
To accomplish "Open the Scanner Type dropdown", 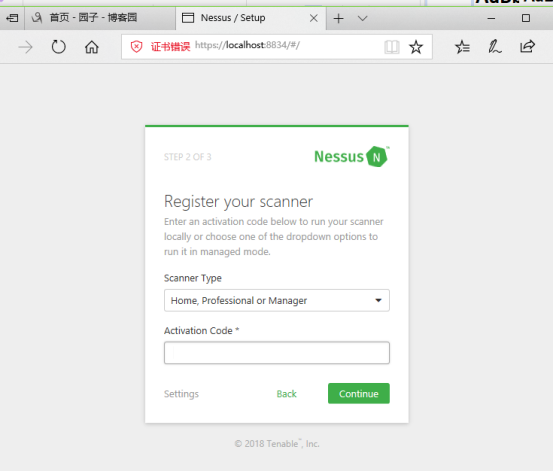I will click(x=277, y=300).
